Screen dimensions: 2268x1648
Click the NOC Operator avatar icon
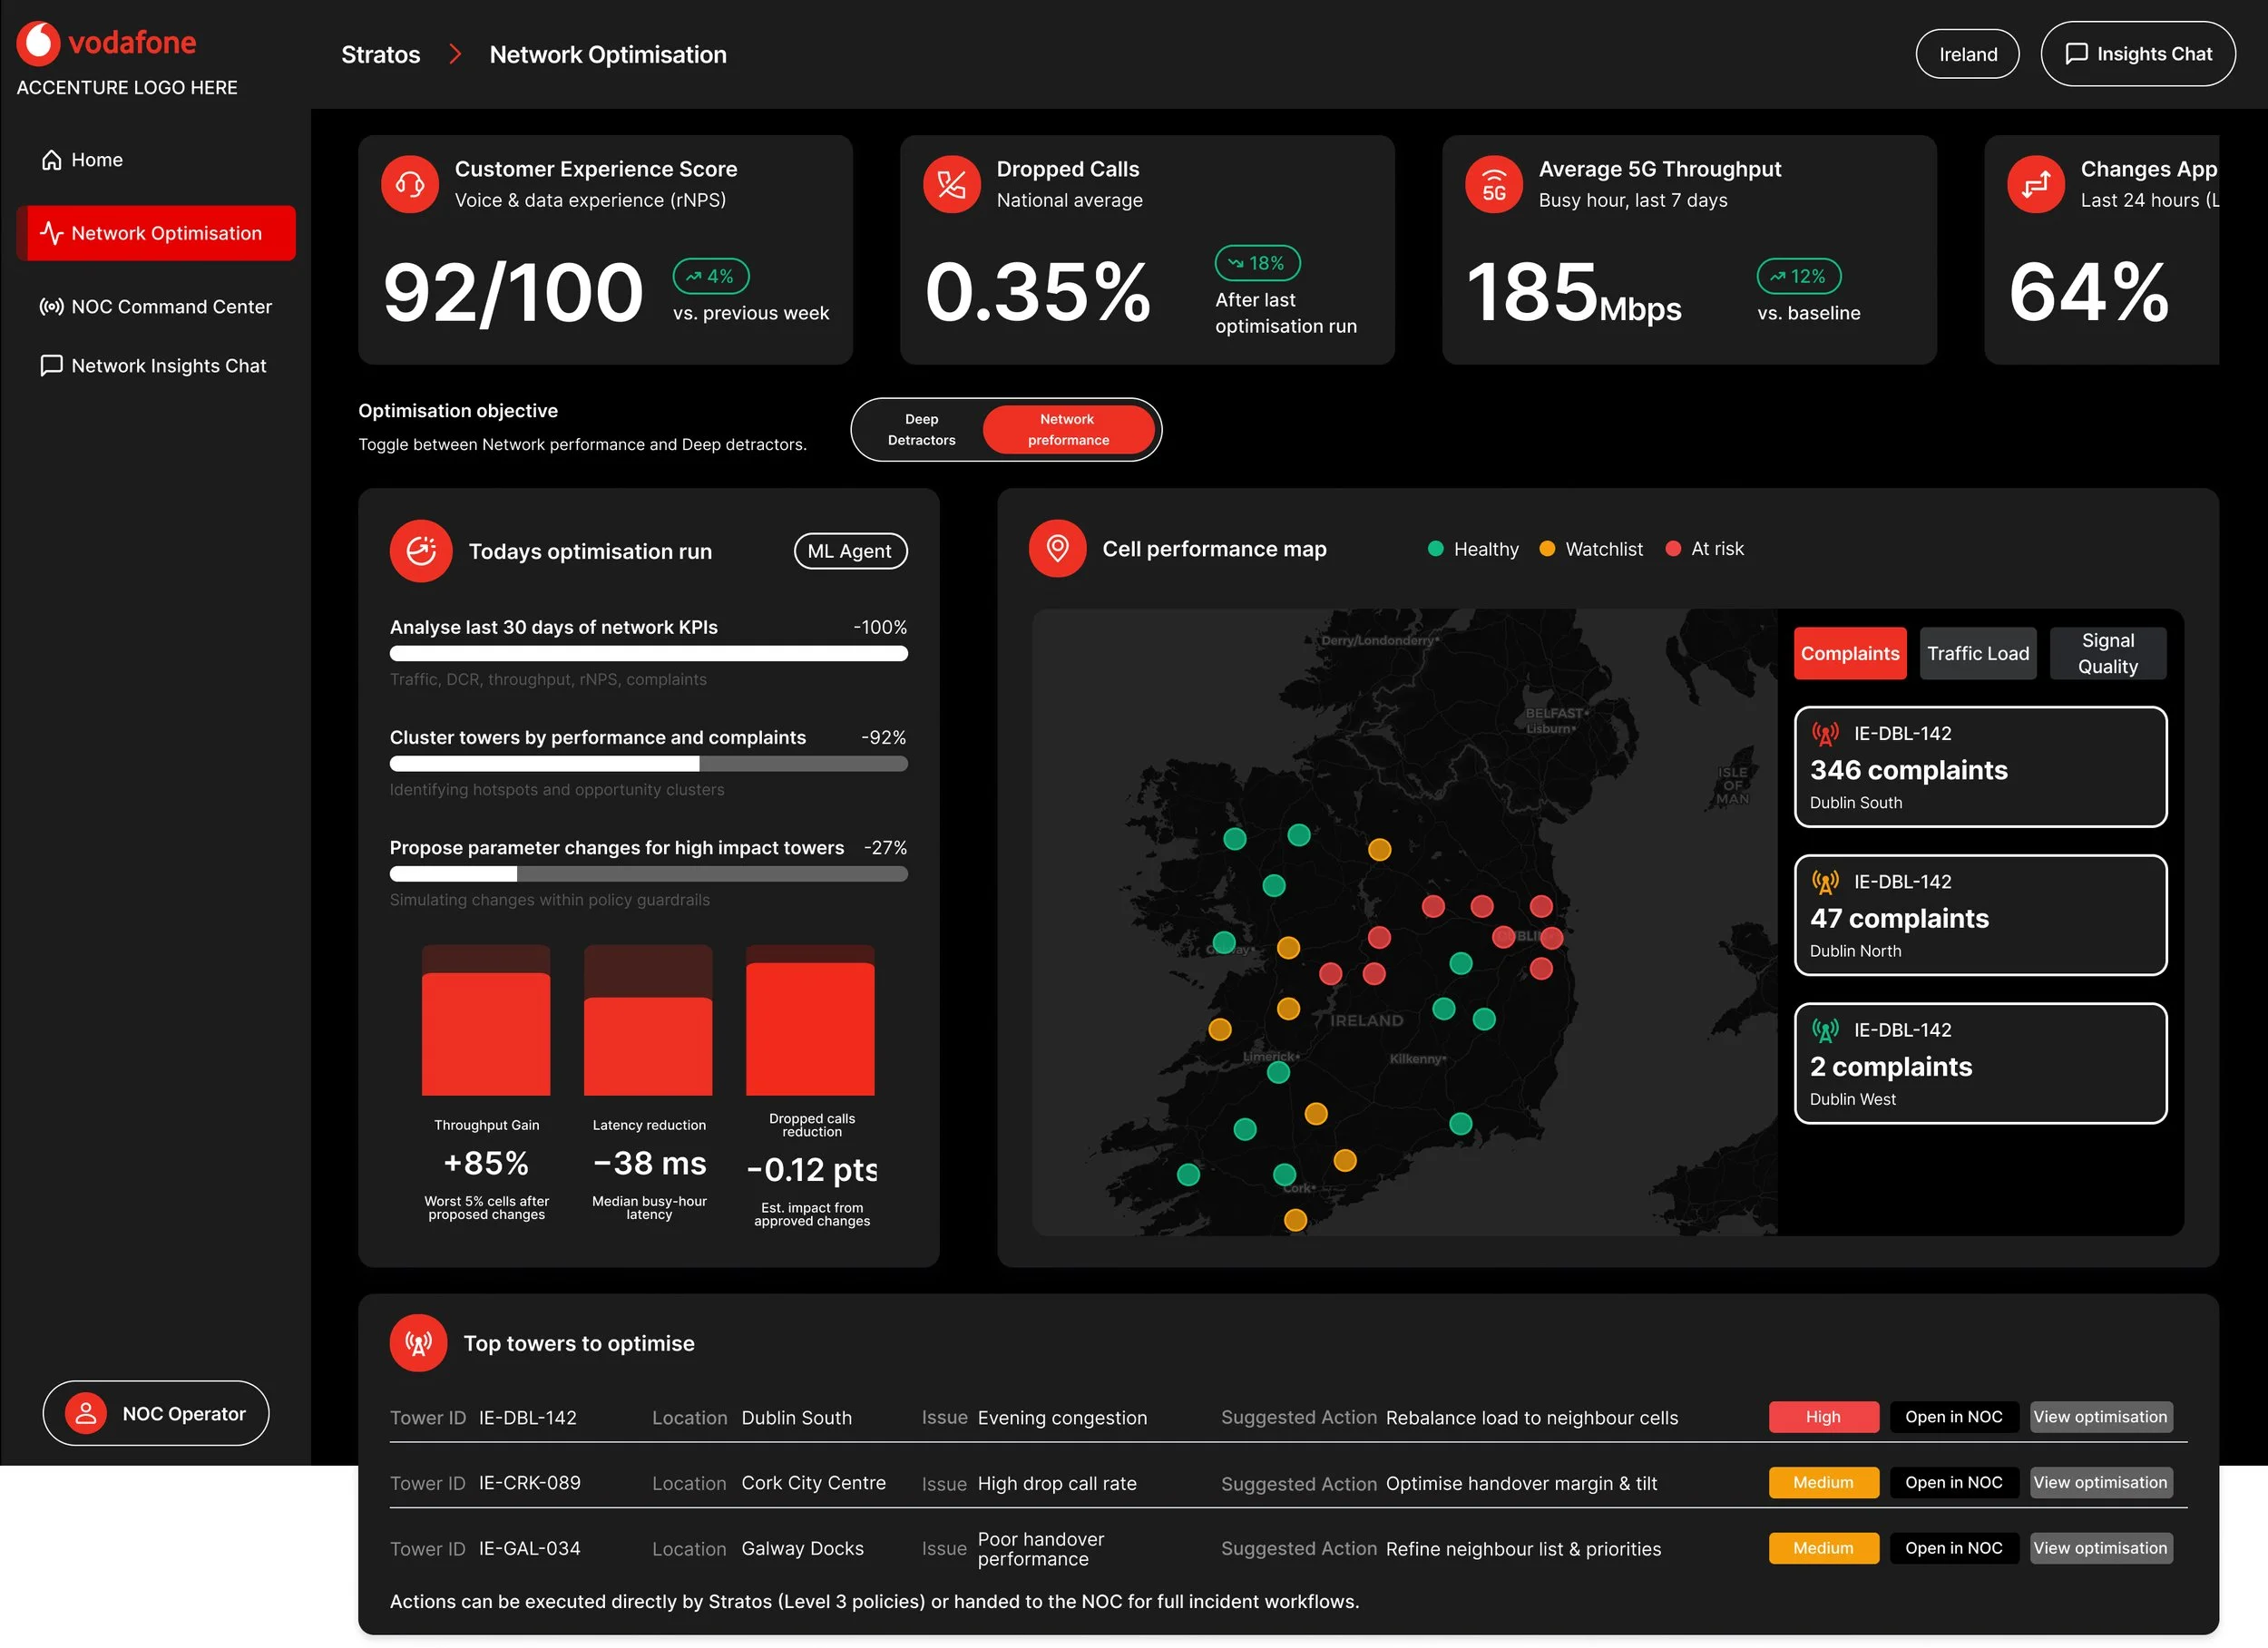[x=86, y=1413]
